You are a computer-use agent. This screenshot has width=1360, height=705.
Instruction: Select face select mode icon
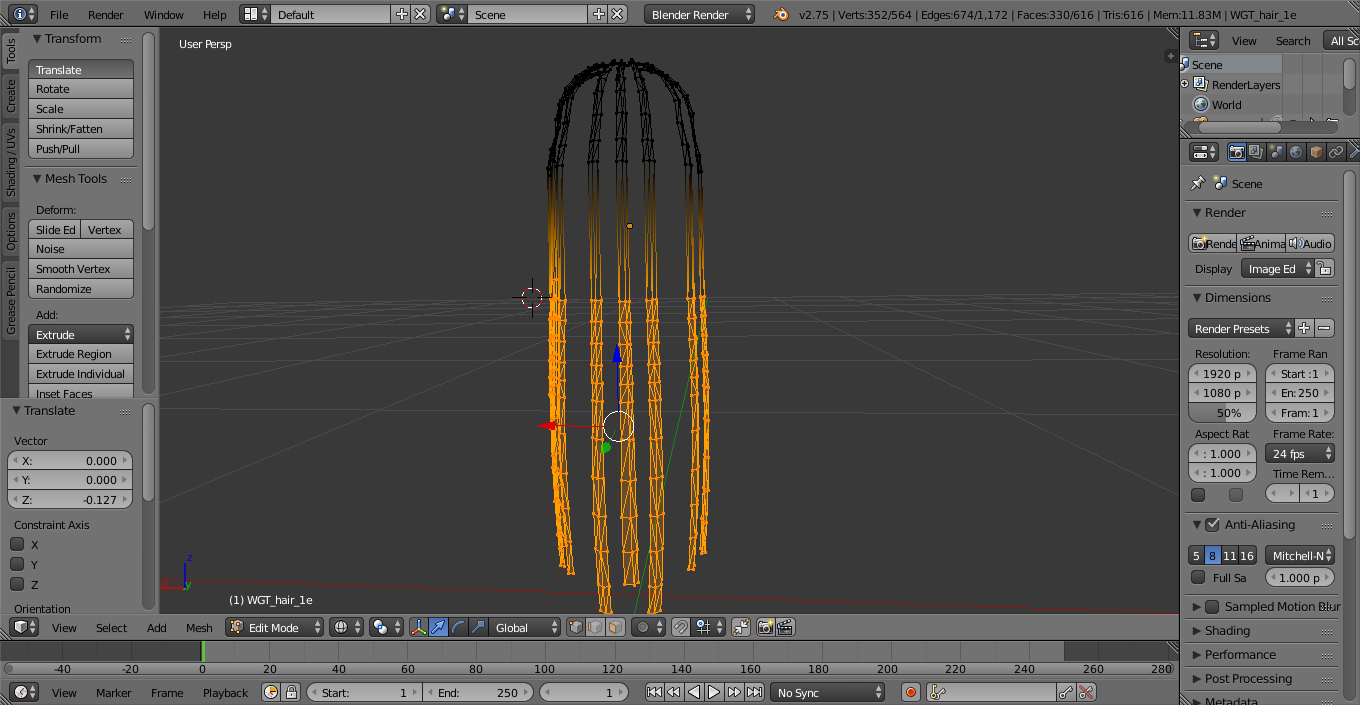coord(616,627)
